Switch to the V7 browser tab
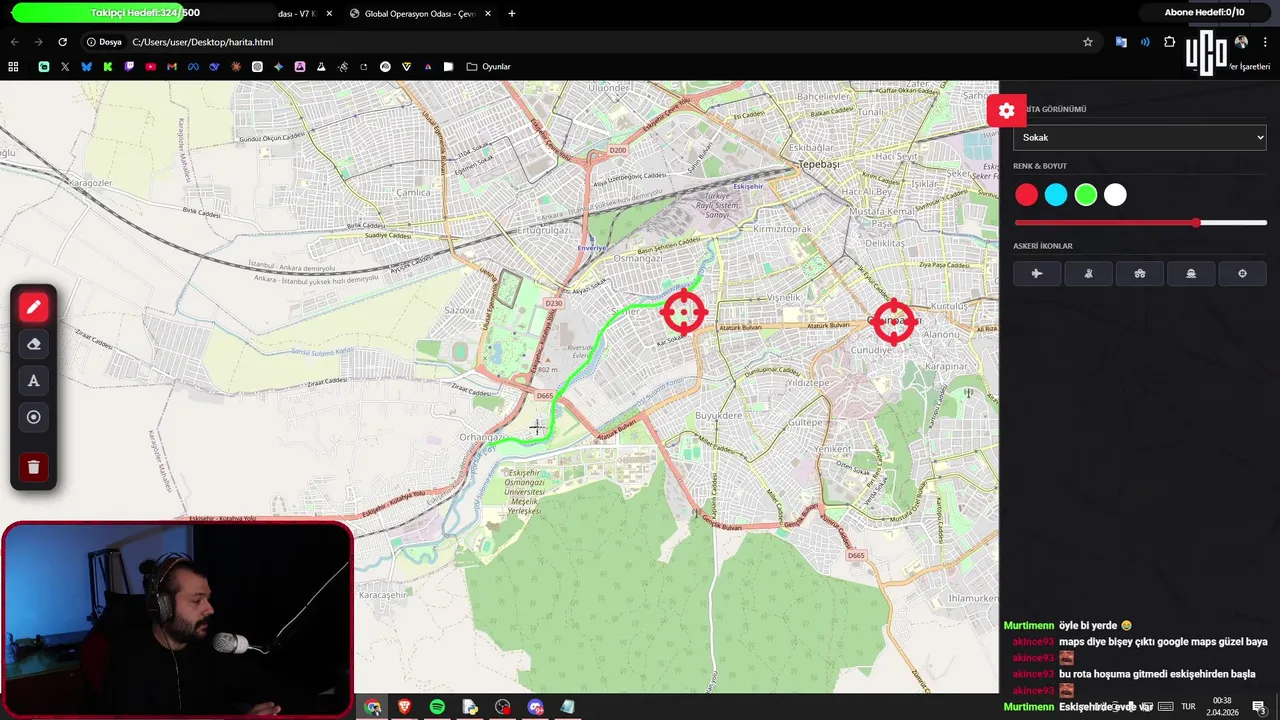This screenshot has height=720, width=1280. click(x=296, y=14)
